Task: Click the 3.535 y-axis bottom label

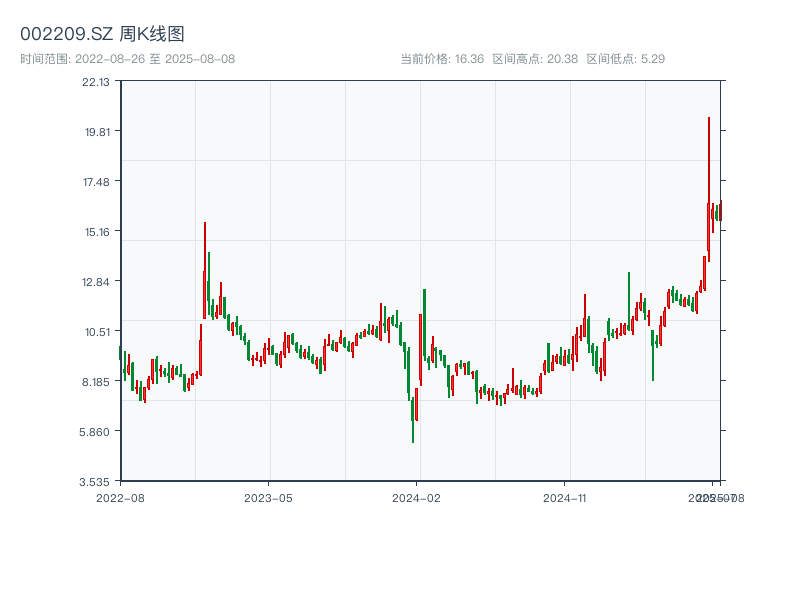Action: [x=97, y=481]
